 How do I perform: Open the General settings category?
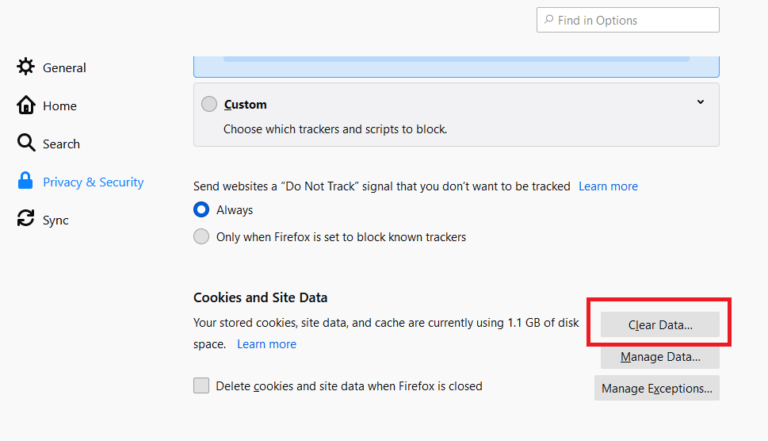tap(64, 68)
